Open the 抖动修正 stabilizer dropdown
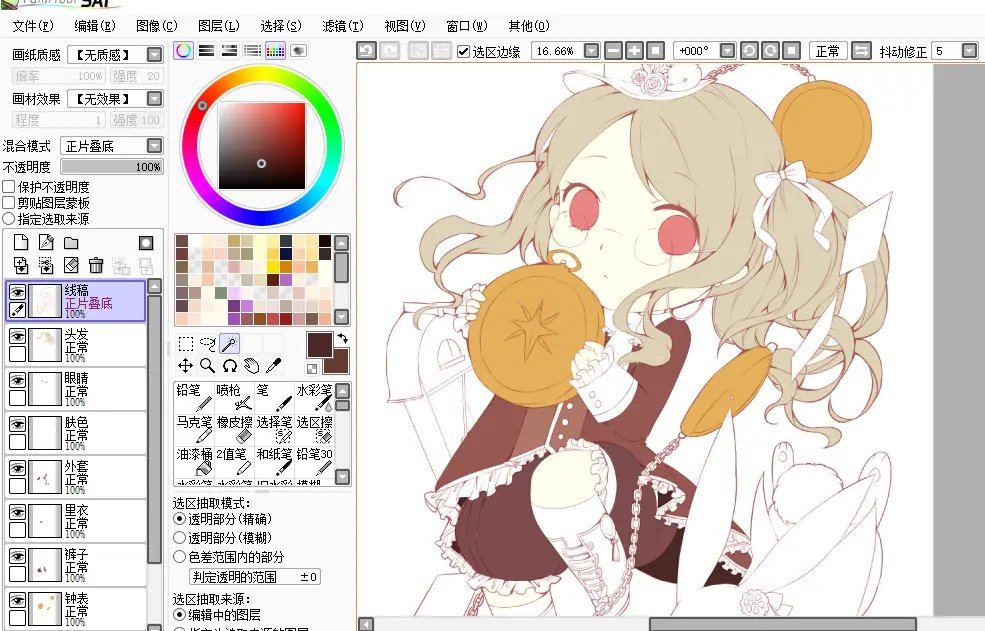 (969, 51)
